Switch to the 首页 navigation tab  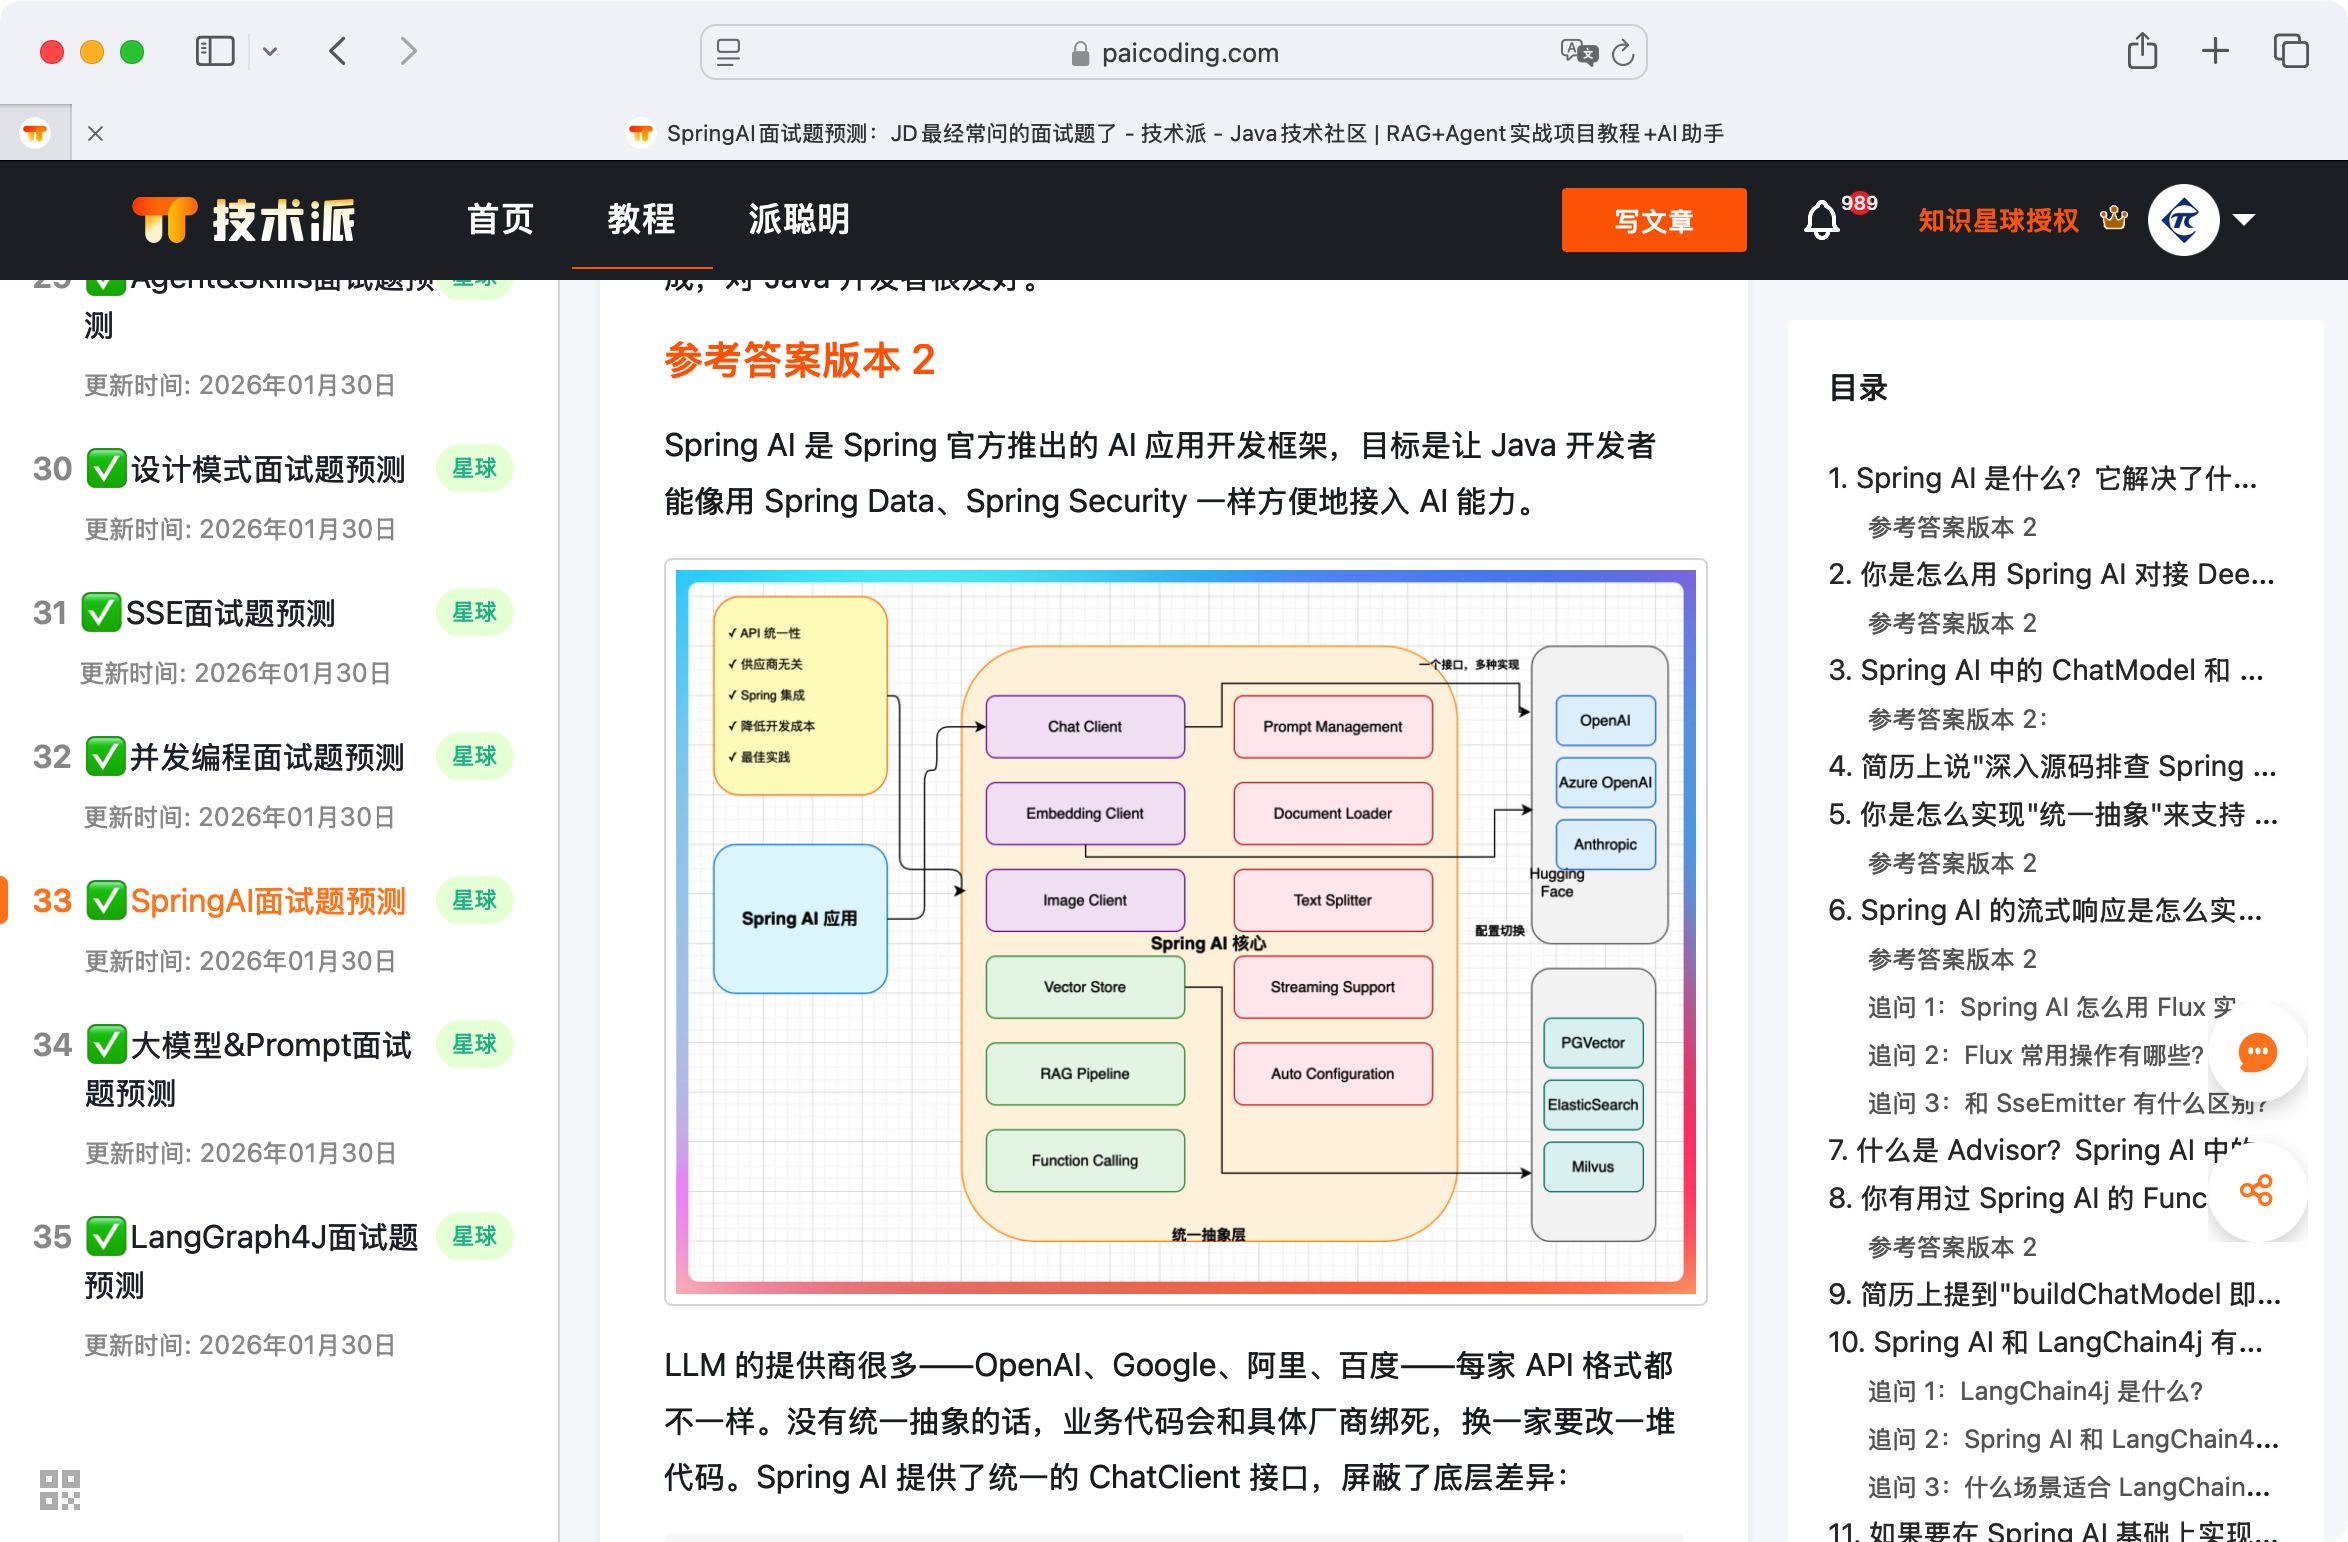[x=500, y=219]
